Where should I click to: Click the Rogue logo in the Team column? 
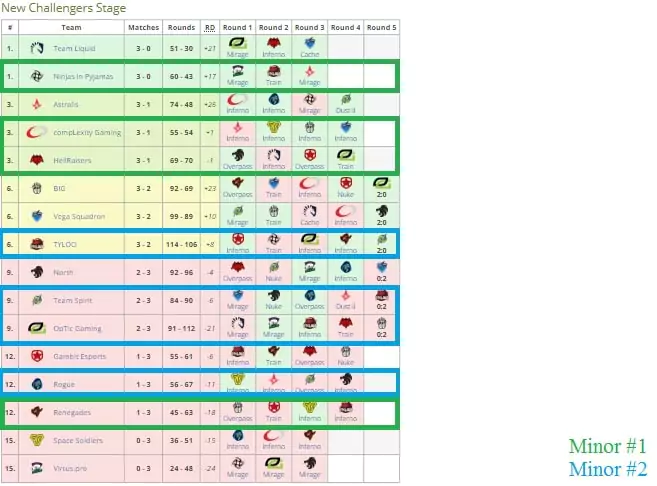click(37, 384)
